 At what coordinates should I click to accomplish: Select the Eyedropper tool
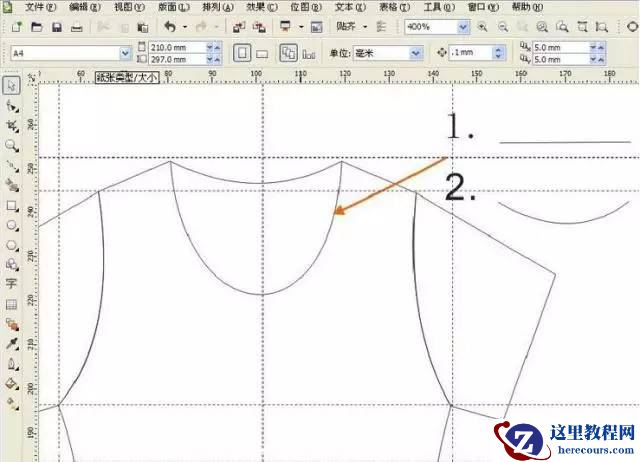(12, 344)
